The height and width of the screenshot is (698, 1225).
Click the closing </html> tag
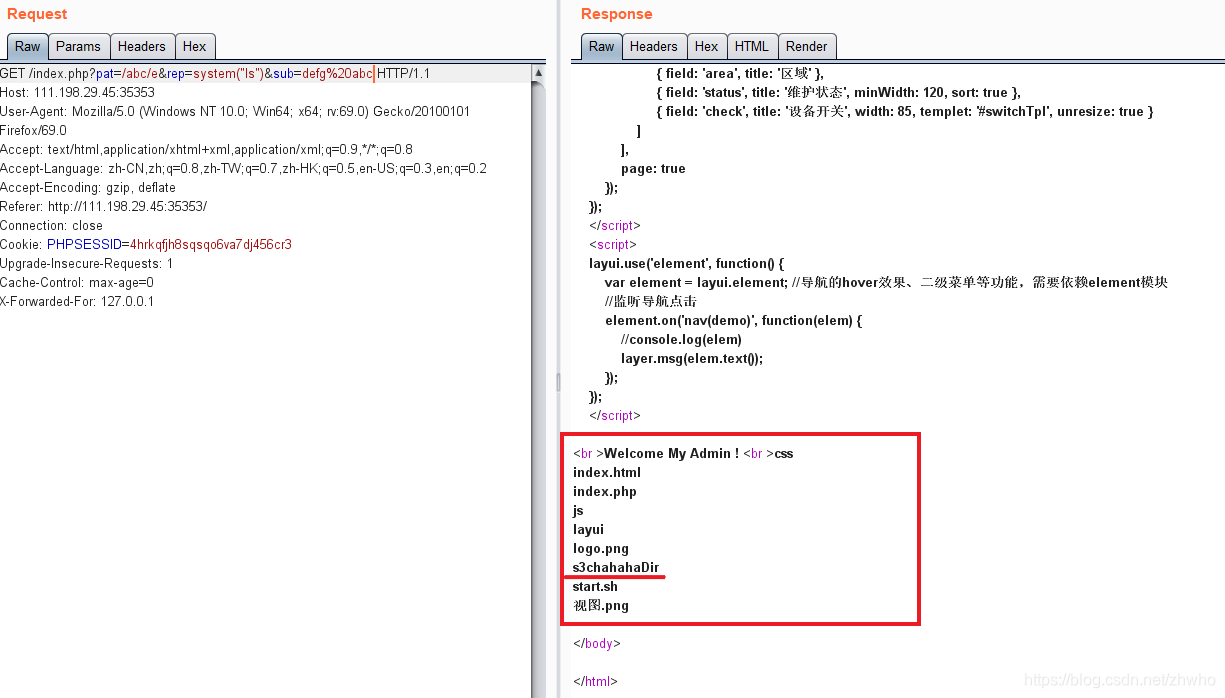(x=596, y=681)
